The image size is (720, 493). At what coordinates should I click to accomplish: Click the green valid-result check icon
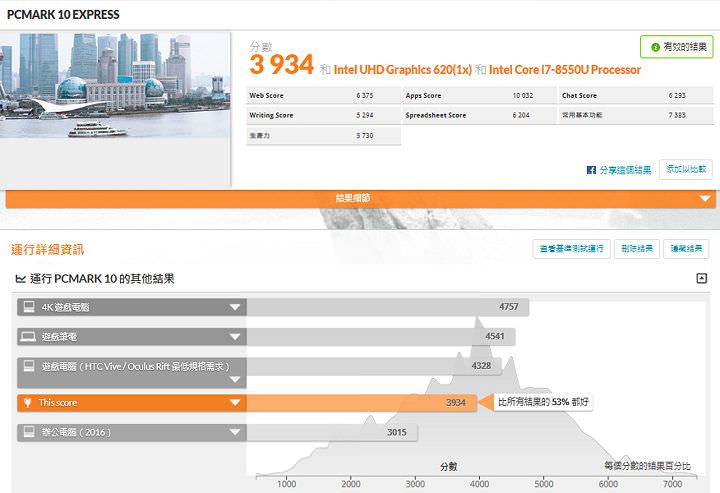tap(652, 47)
